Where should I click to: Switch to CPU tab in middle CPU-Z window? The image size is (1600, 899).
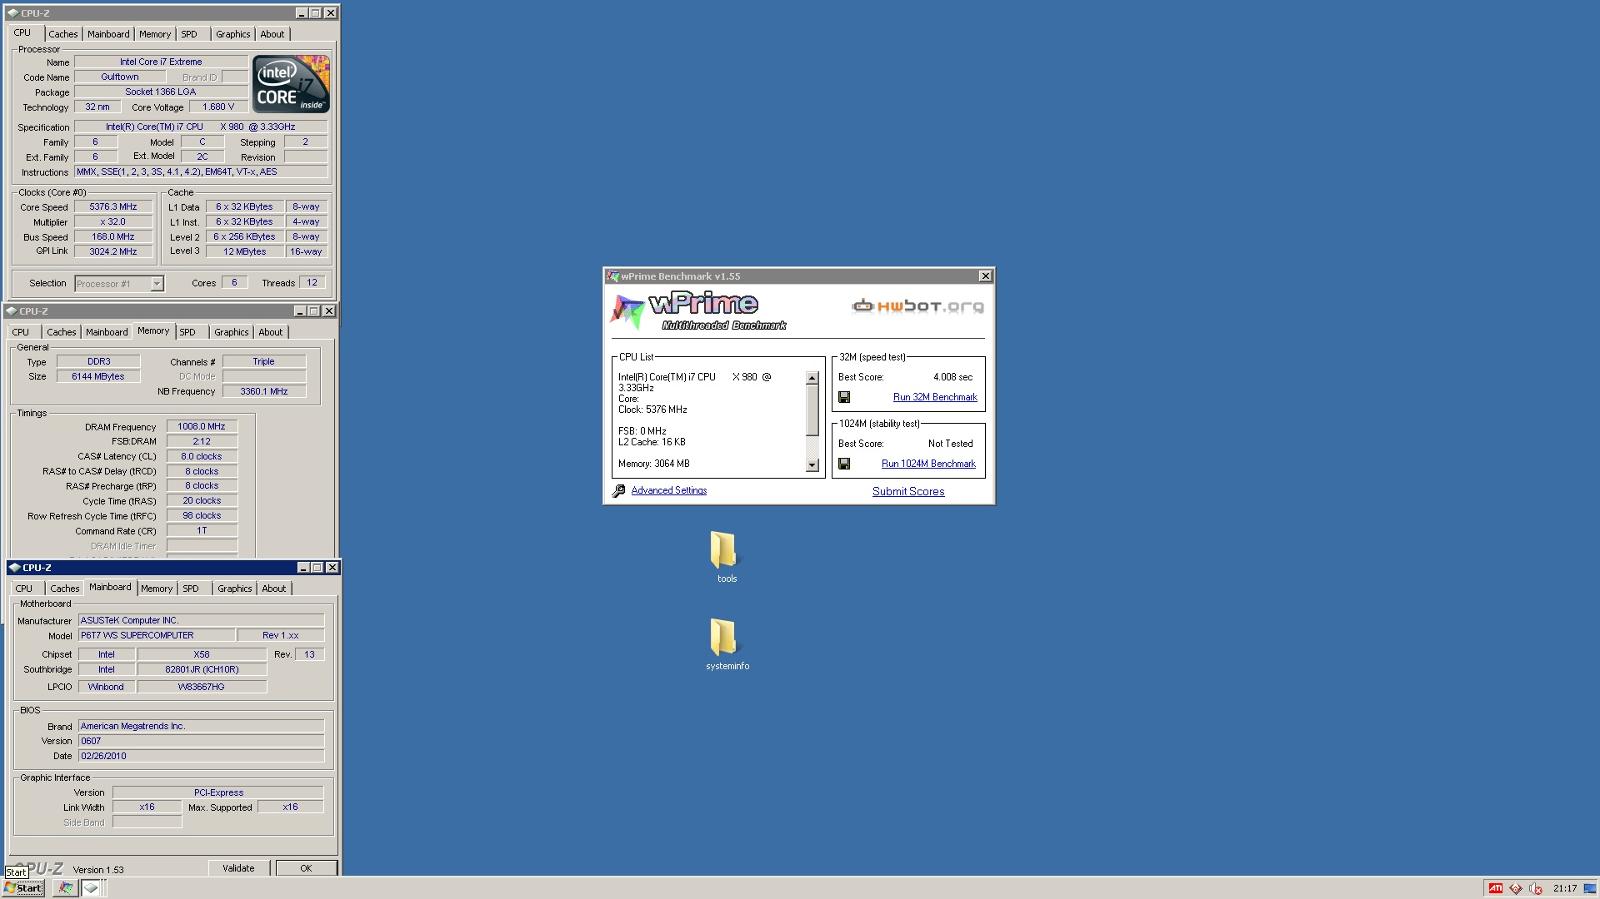click(x=21, y=332)
